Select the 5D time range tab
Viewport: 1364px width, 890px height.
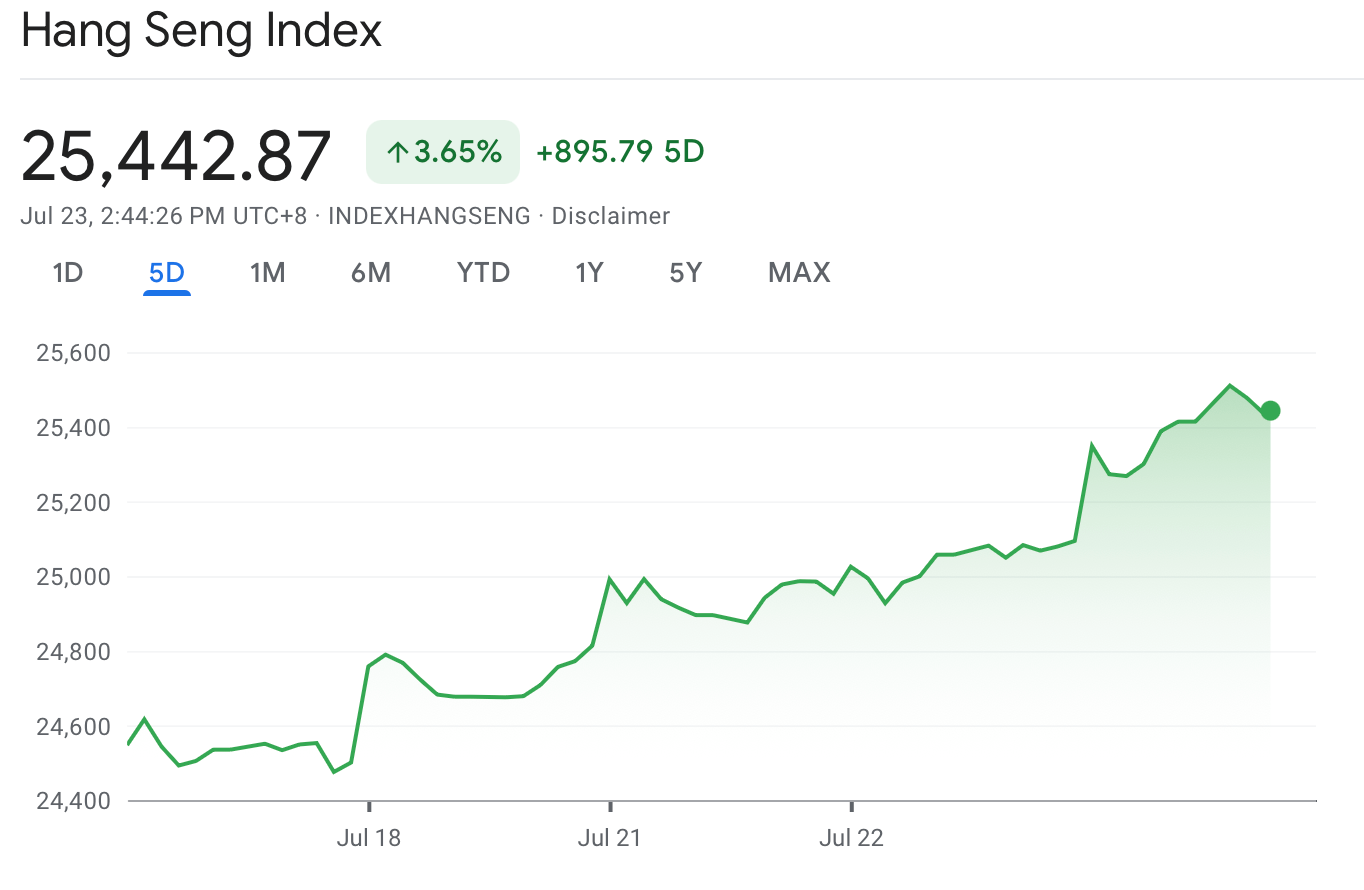pos(167,272)
